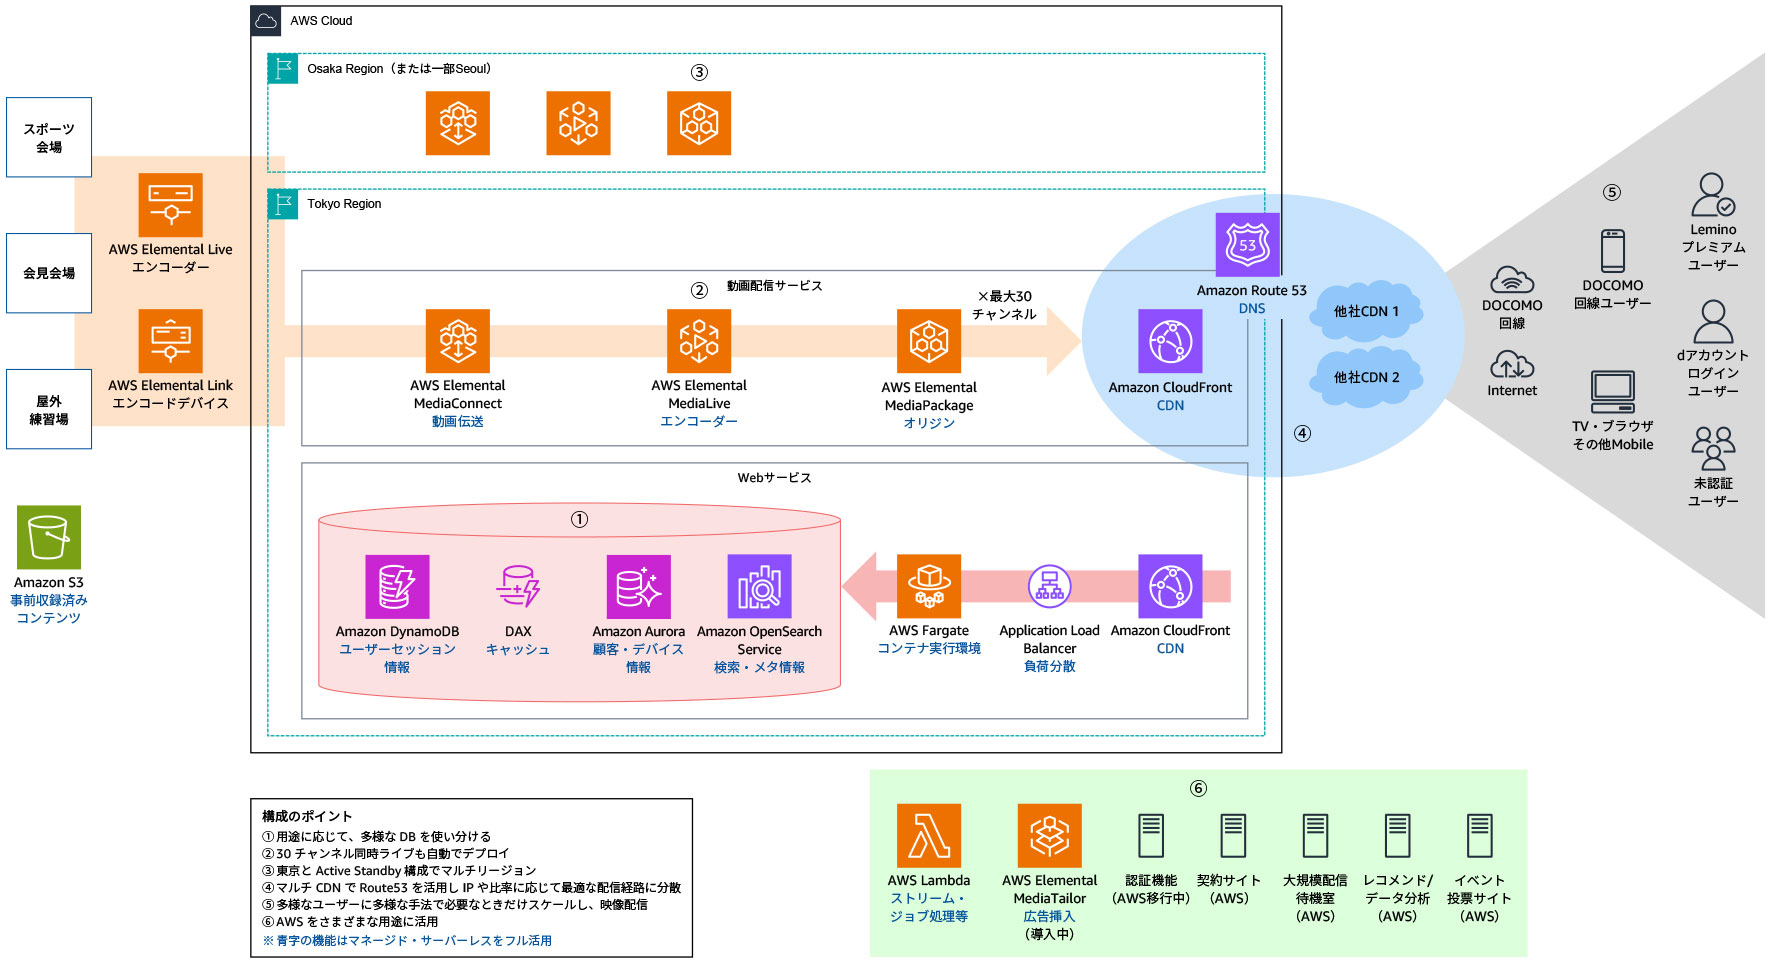This screenshot has width=1774, height=963.
Task: Click the 顧客・デバイス情報 label
Action: click(x=638, y=658)
